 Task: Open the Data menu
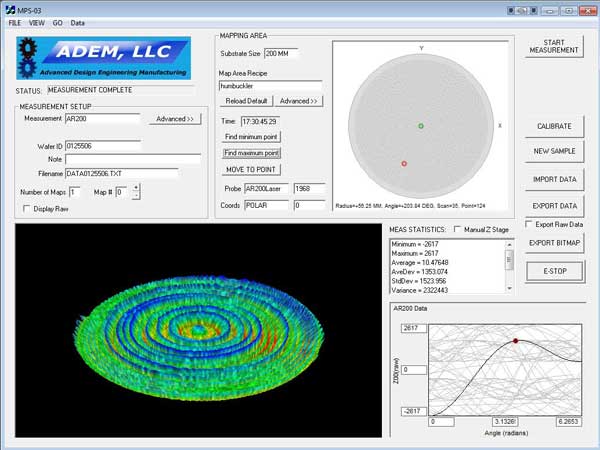[77, 23]
